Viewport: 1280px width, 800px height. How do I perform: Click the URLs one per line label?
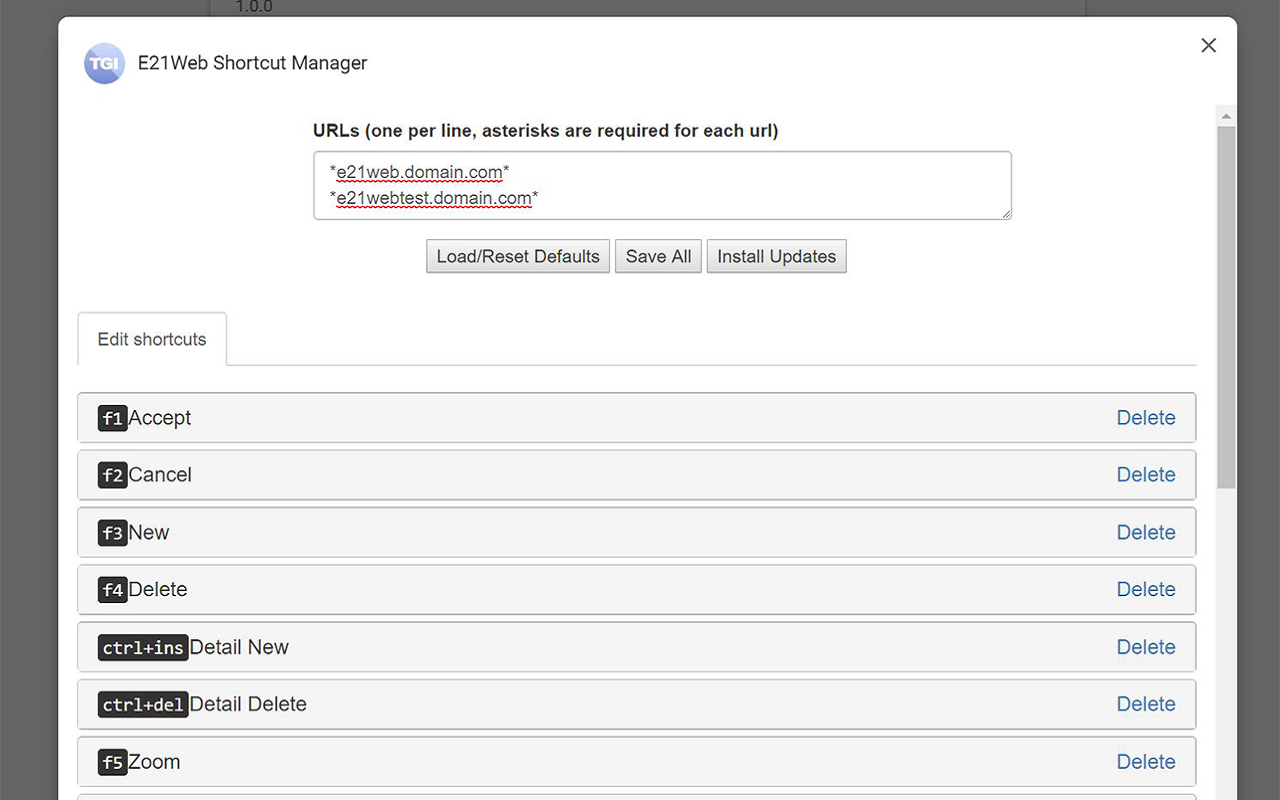[545, 131]
